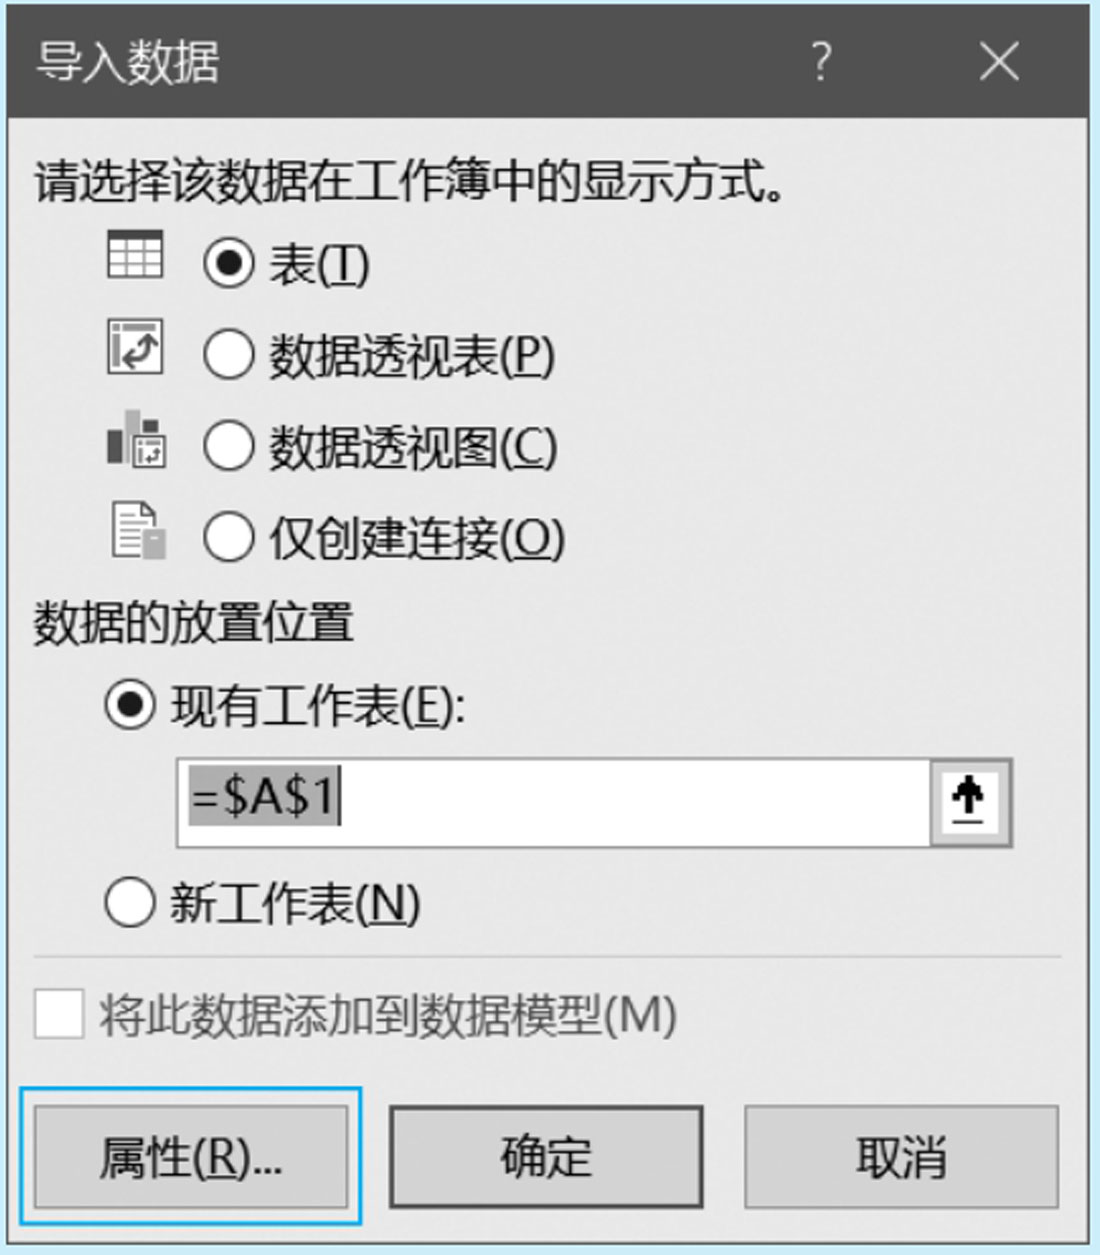Click the PivotChart bar icon
1100x1255 pixels.
[136, 439]
